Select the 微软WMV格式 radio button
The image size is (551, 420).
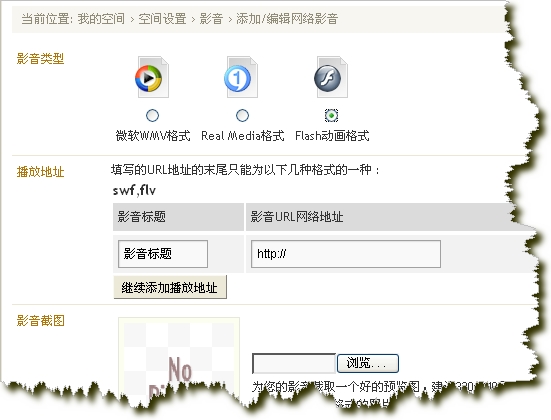click(x=152, y=115)
